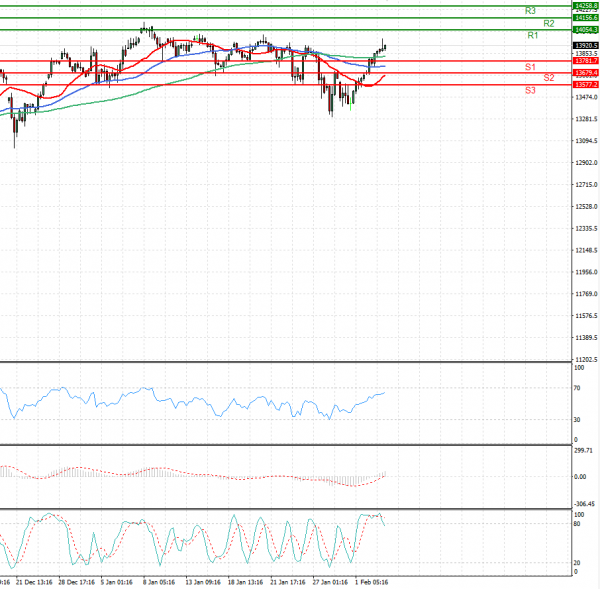Click the 1 Feb 05:16 date label
600x589 pixels.
point(371,582)
